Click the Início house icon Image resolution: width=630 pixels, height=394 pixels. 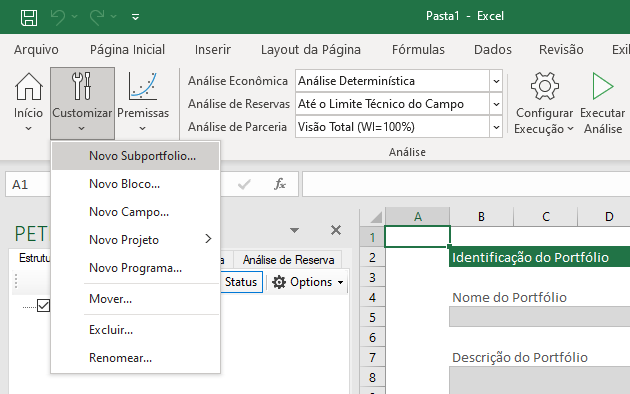pyautogui.click(x=29, y=86)
